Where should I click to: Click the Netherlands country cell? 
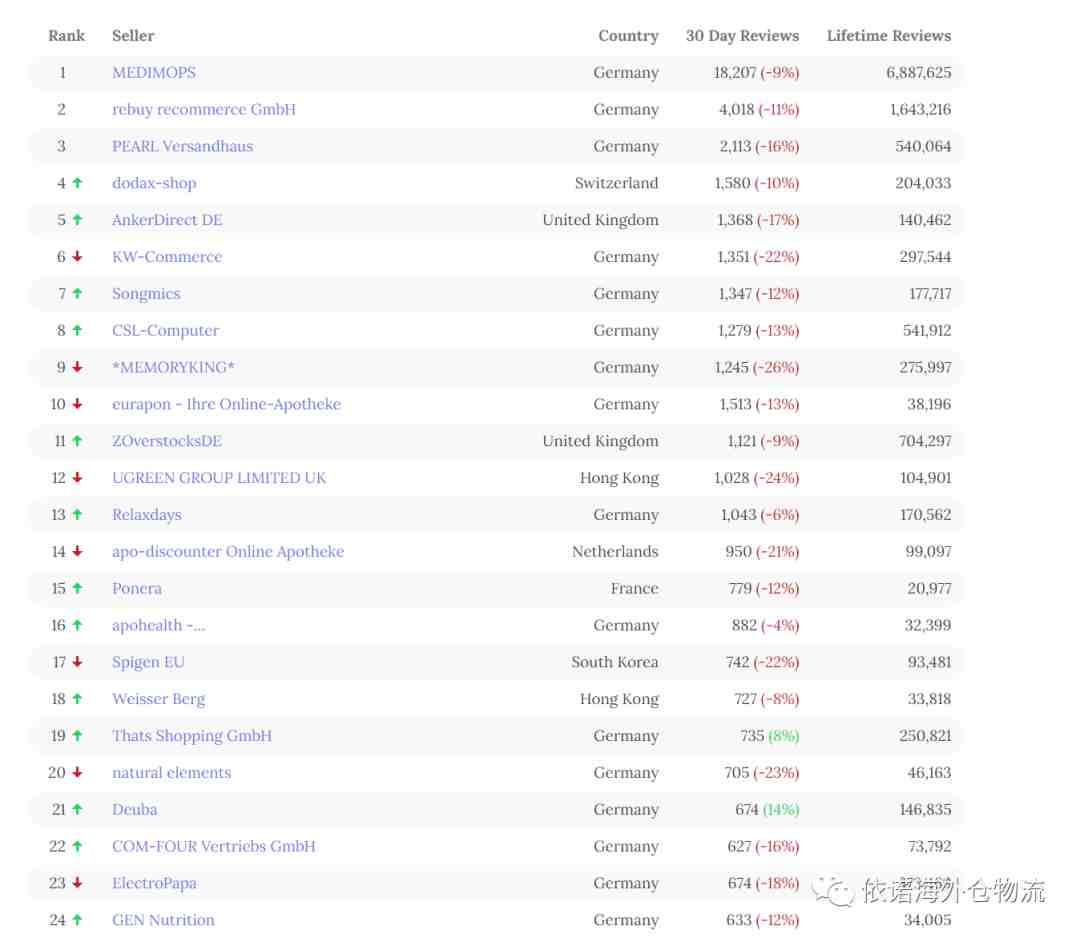tap(615, 552)
